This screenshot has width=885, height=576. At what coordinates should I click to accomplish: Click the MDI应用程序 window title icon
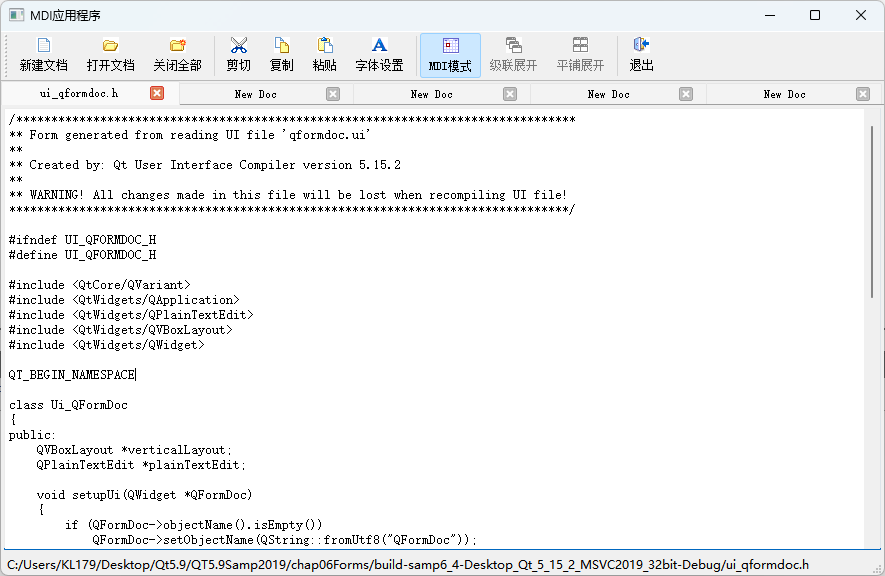(16, 15)
